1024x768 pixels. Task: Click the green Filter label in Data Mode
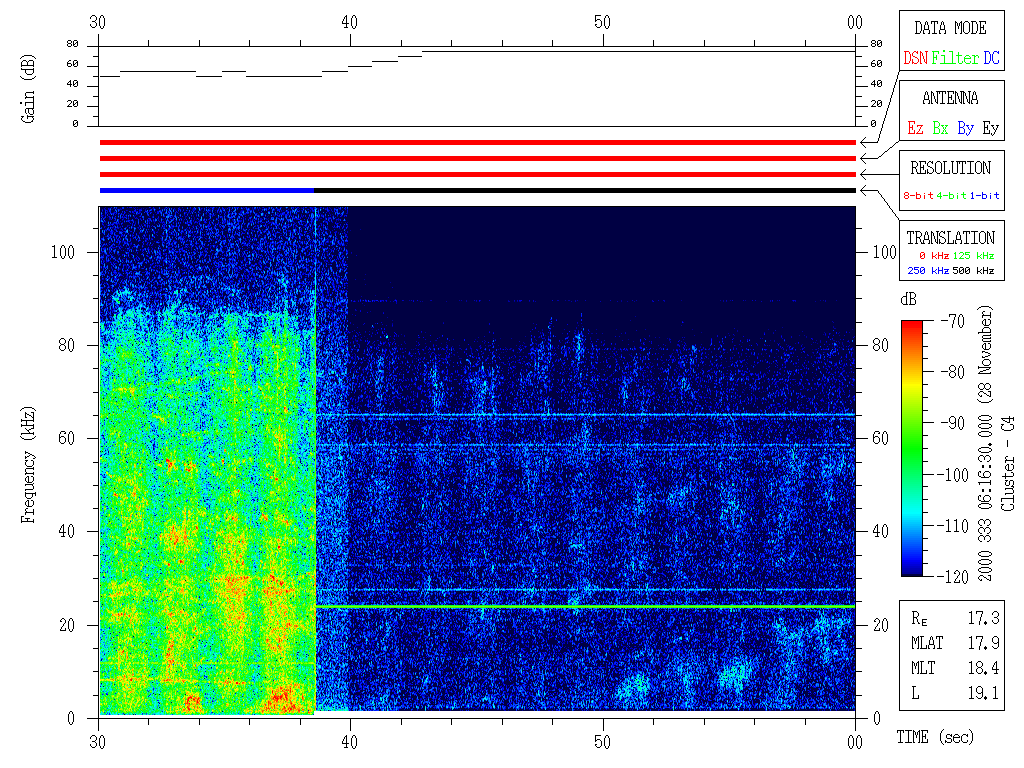point(955,59)
